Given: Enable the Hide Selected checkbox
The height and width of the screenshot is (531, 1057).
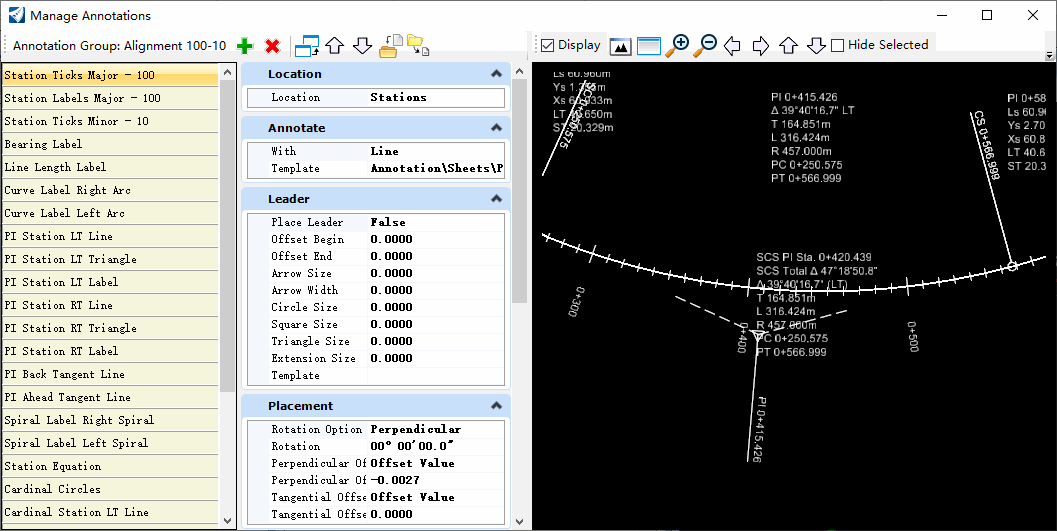Looking at the screenshot, I should click(x=838, y=45).
